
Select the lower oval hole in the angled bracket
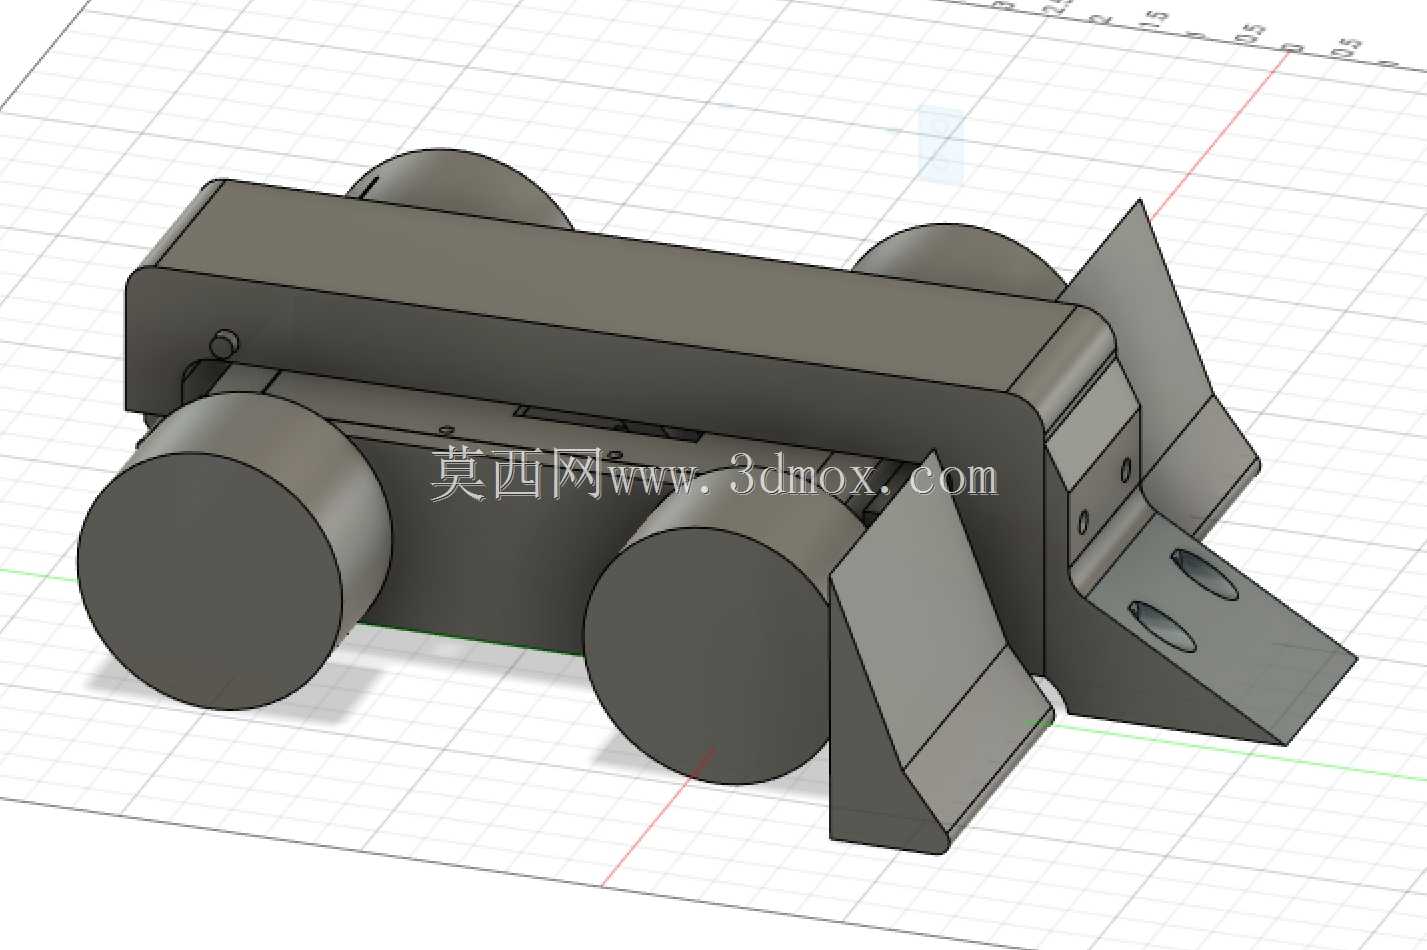pyautogui.click(x=1160, y=626)
